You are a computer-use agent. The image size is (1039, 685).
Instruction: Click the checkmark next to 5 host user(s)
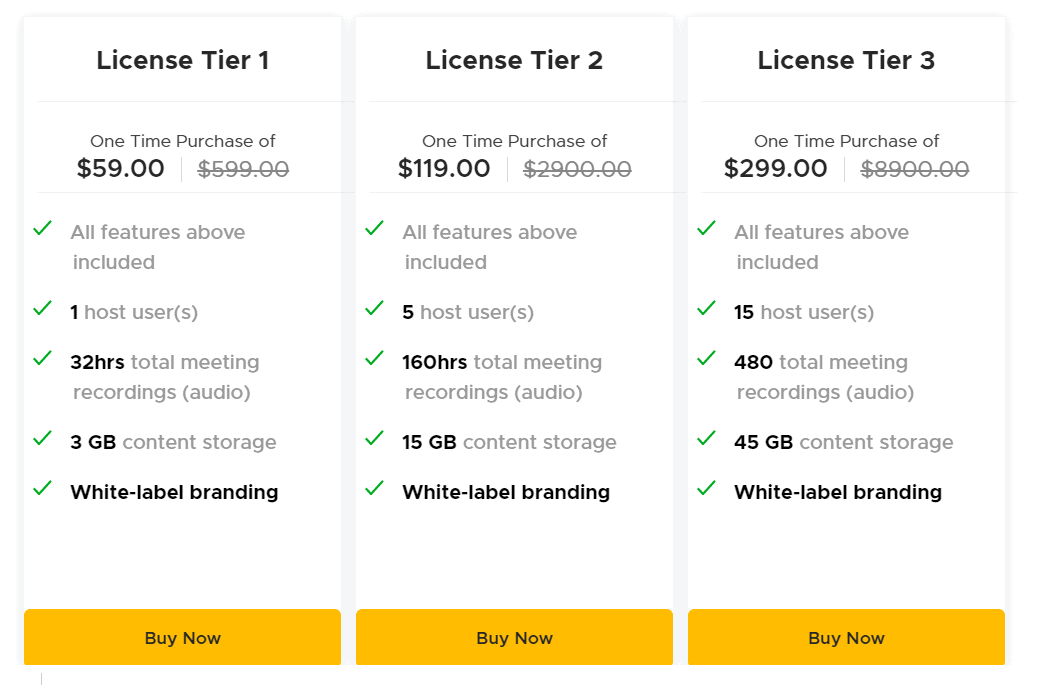pos(374,311)
